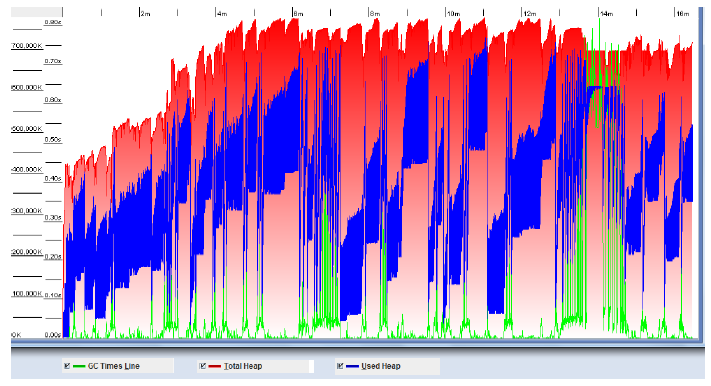This screenshot has height=386, width=711.
Task: Click the 300,000K heap axis label
Action: 27,211
